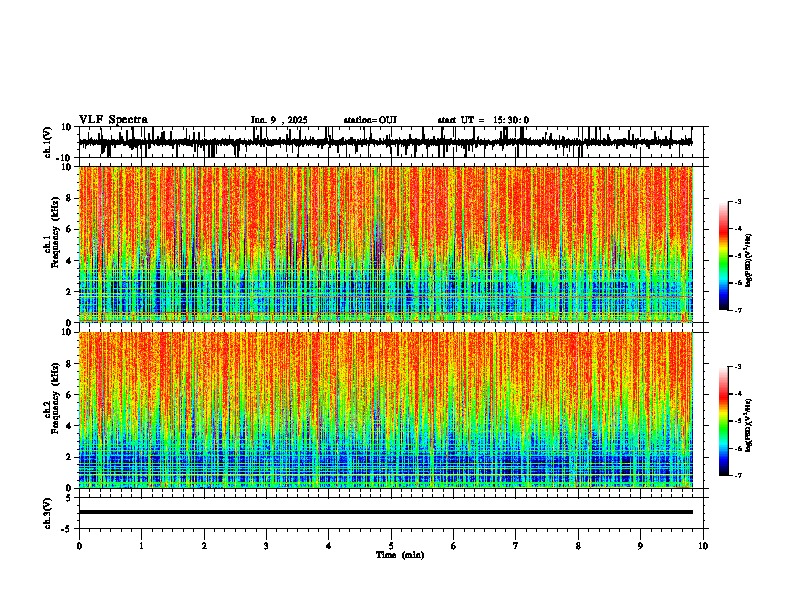Click the -3 label atop ch.1 color bar
The image size is (792, 612).
tap(737, 201)
